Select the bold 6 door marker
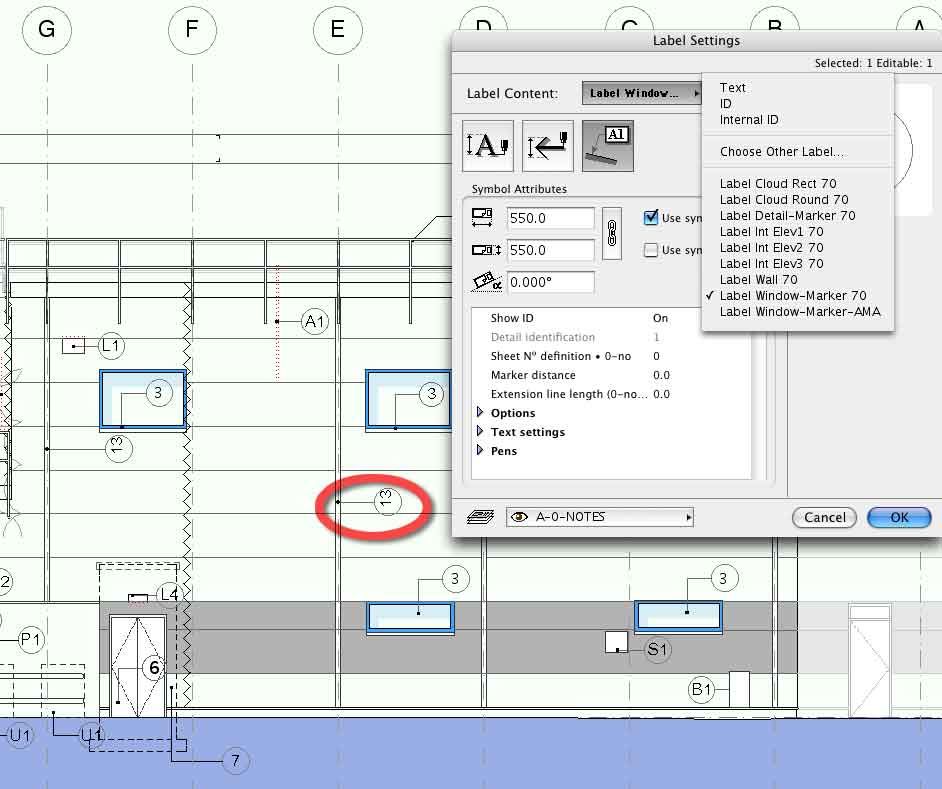942x789 pixels. click(154, 668)
